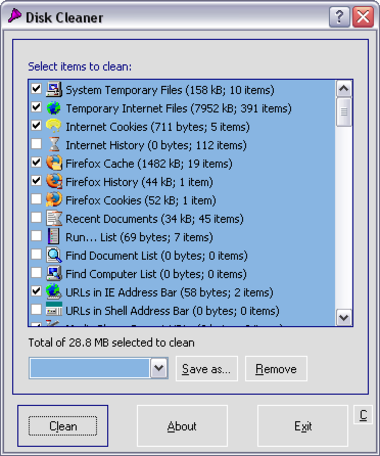Check the Recent Documents checkbox
Viewport: 380px width, 456px height.
[x=36, y=218]
